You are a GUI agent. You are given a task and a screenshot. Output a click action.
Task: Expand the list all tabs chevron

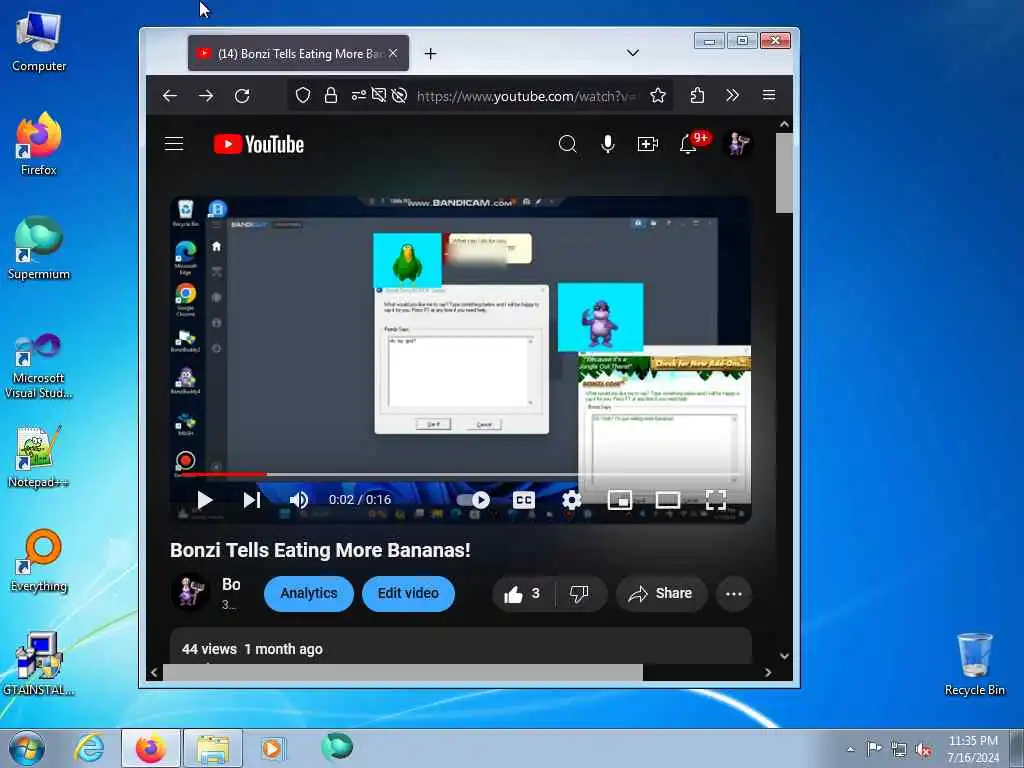pyautogui.click(x=632, y=53)
